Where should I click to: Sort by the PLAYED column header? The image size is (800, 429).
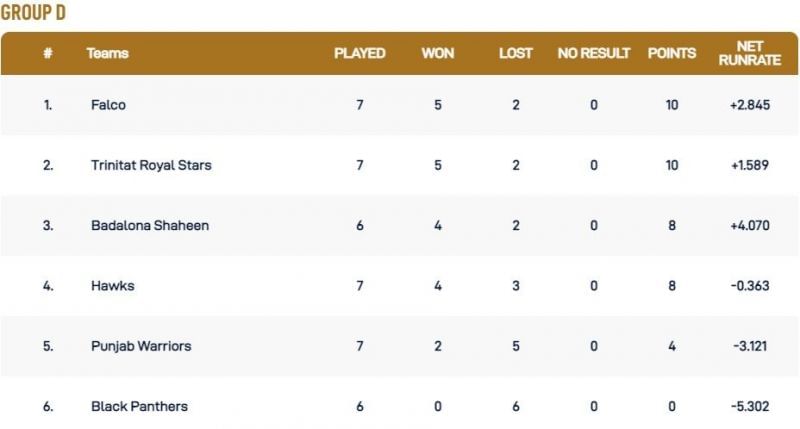pyautogui.click(x=359, y=53)
